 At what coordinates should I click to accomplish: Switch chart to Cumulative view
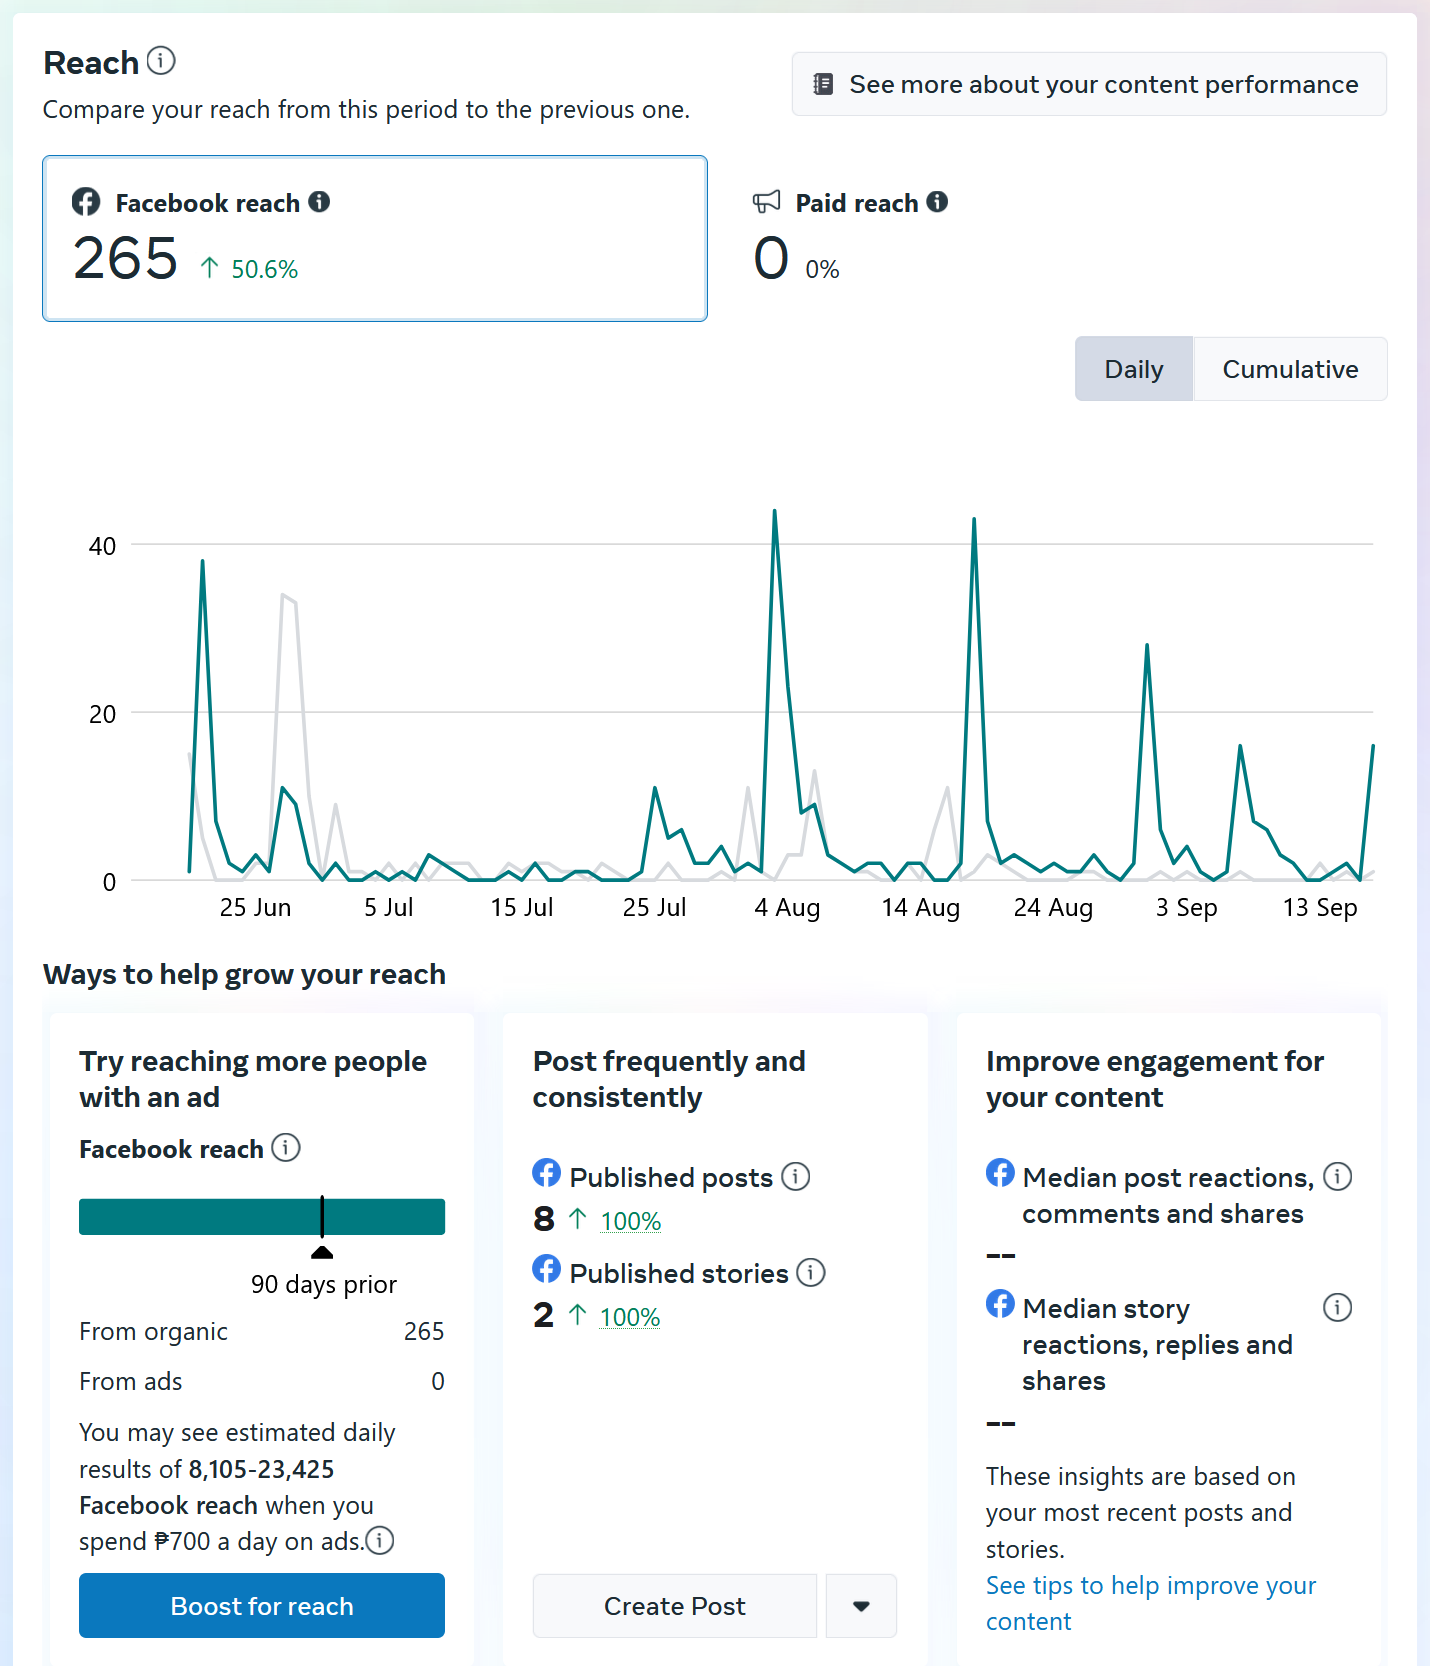(x=1290, y=369)
